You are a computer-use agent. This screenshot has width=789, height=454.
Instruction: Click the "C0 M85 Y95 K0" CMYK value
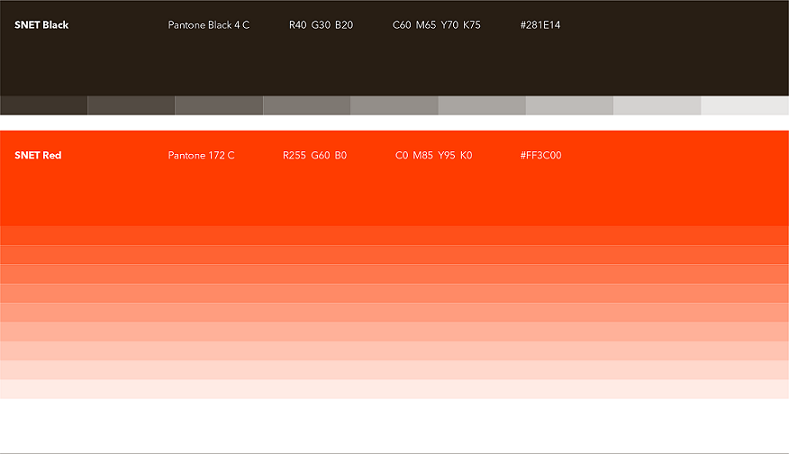point(434,155)
